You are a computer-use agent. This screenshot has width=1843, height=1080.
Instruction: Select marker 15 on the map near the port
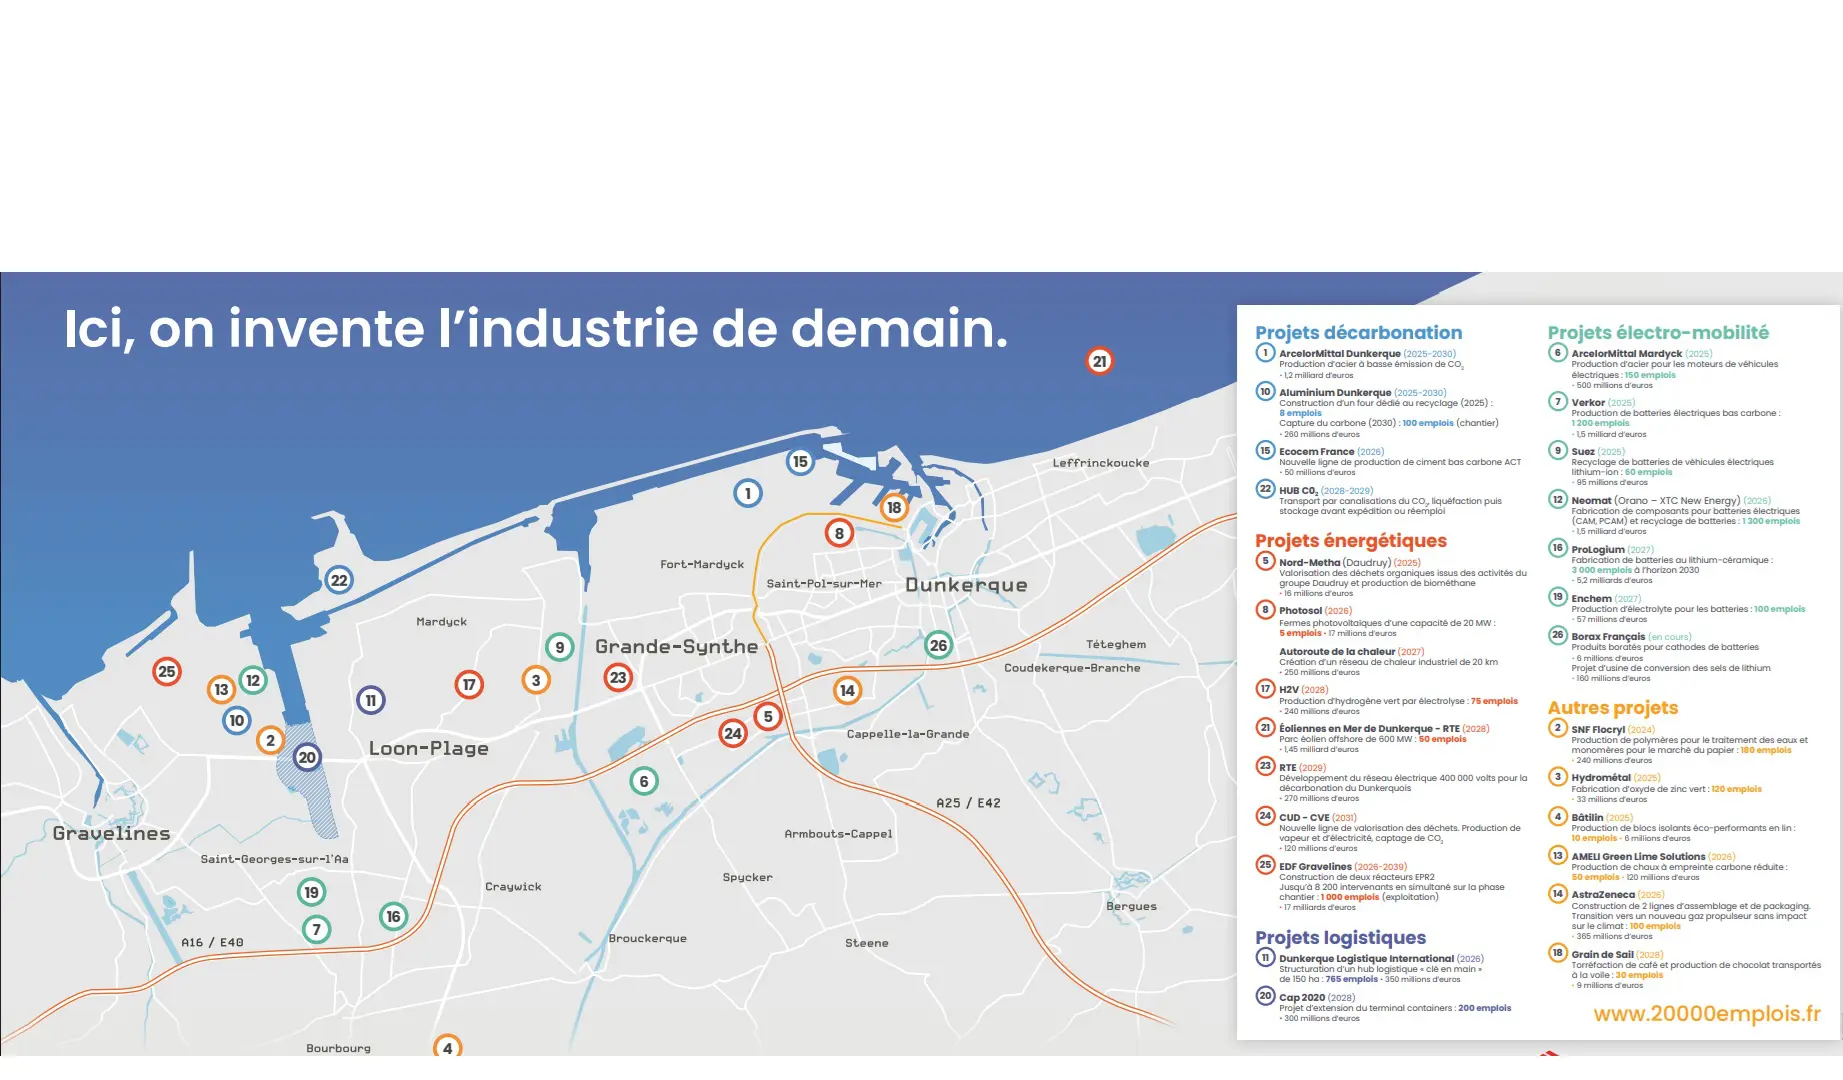(x=800, y=461)
